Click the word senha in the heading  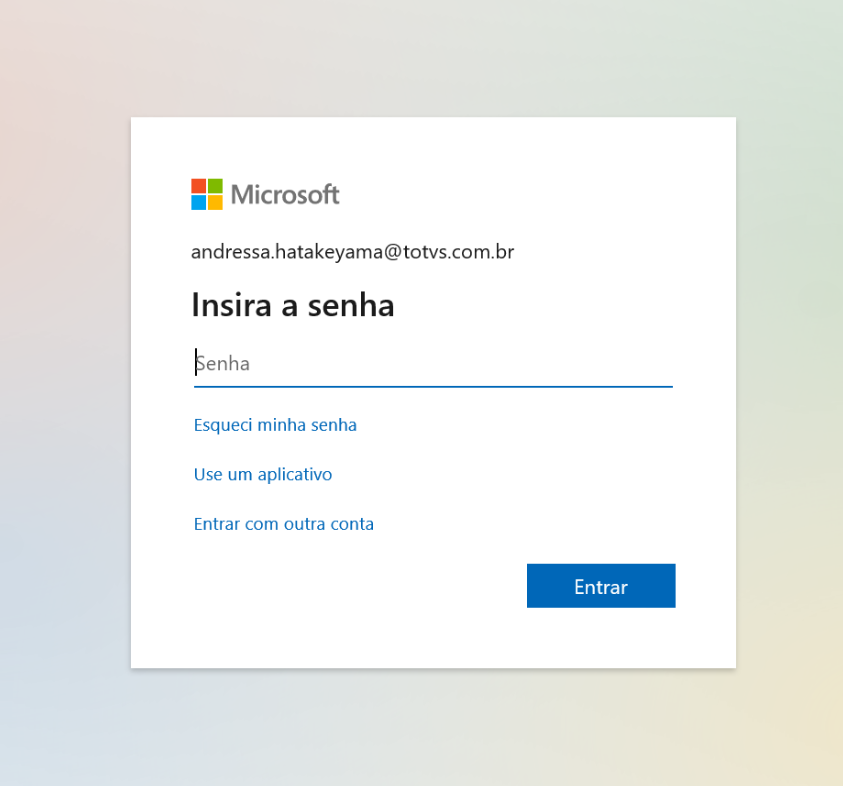point(350,305)
